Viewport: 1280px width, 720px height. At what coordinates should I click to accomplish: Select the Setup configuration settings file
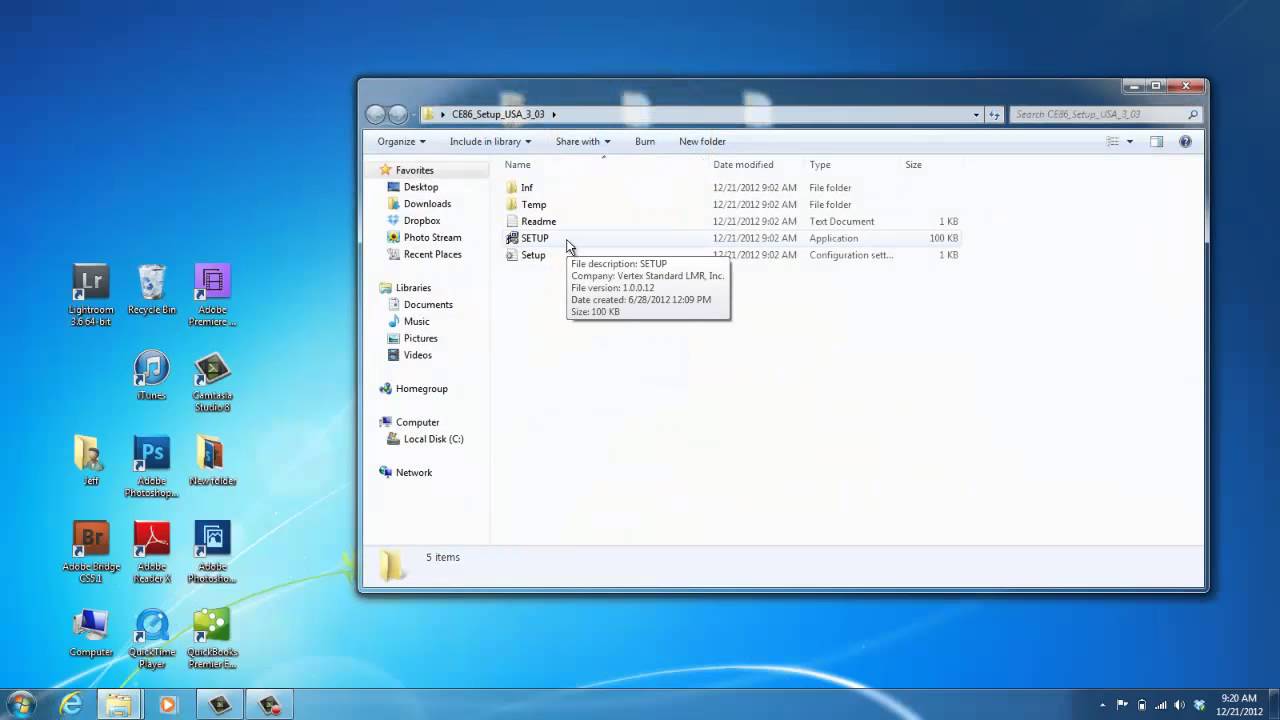(732, 256)
